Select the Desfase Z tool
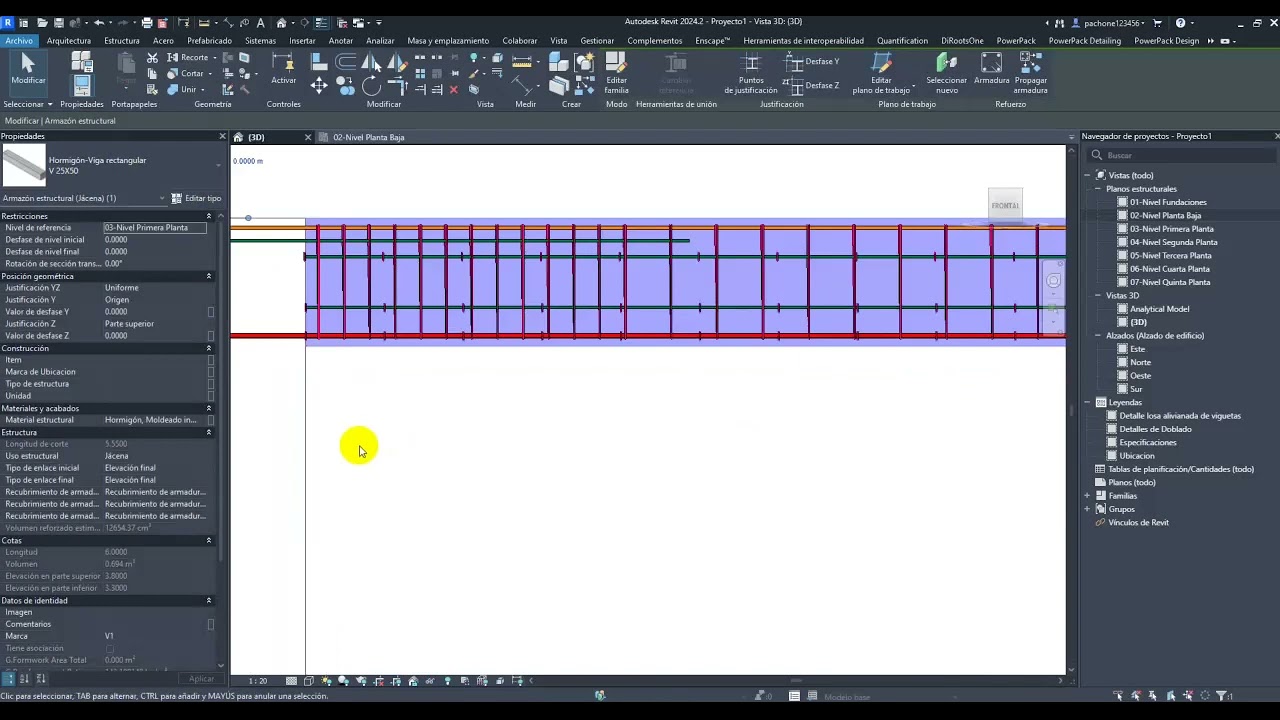 812,85
